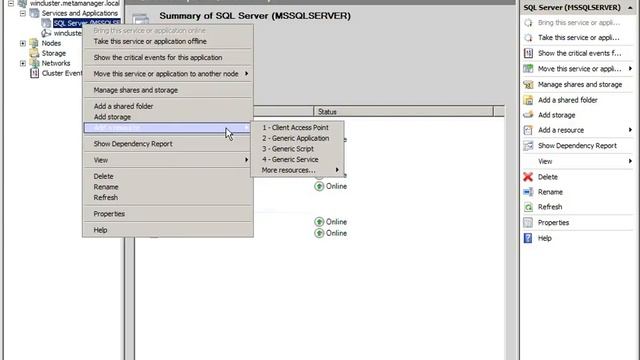Select 2 - Generic Application resource

point(297,138)
